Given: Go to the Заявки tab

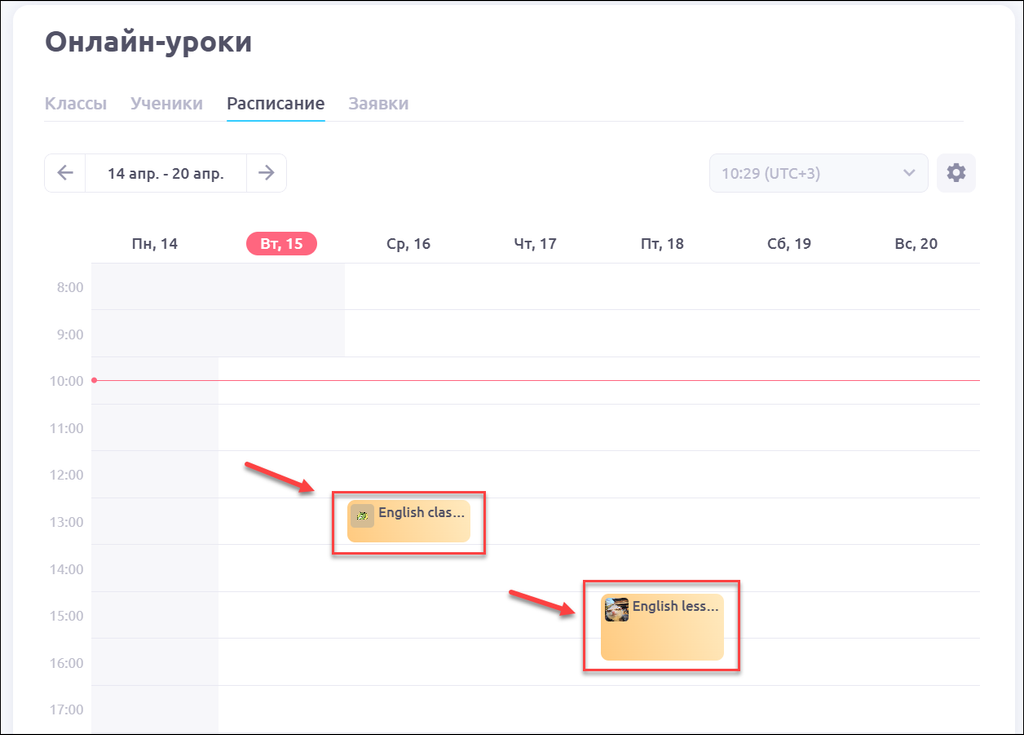Looking at the screenshot, I should 378,104.
